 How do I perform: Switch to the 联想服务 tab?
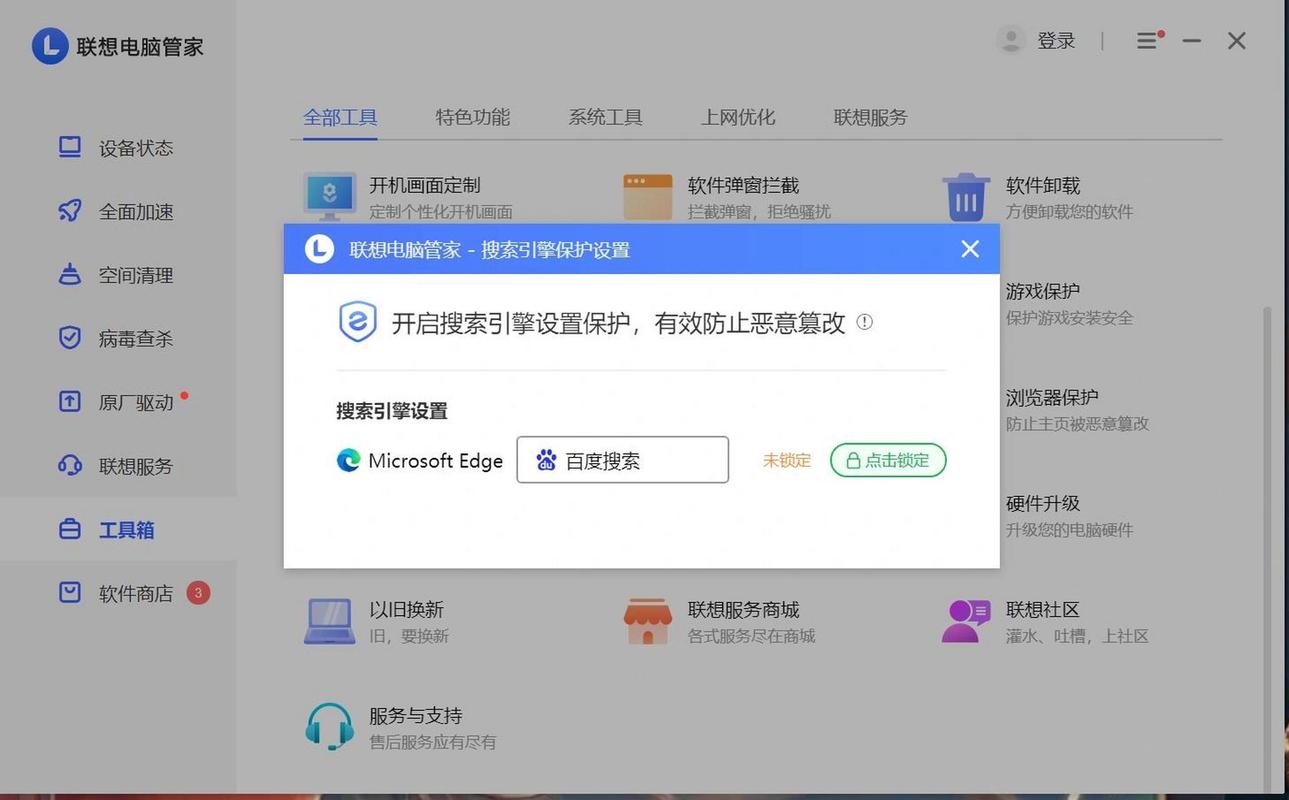point(870,117)
